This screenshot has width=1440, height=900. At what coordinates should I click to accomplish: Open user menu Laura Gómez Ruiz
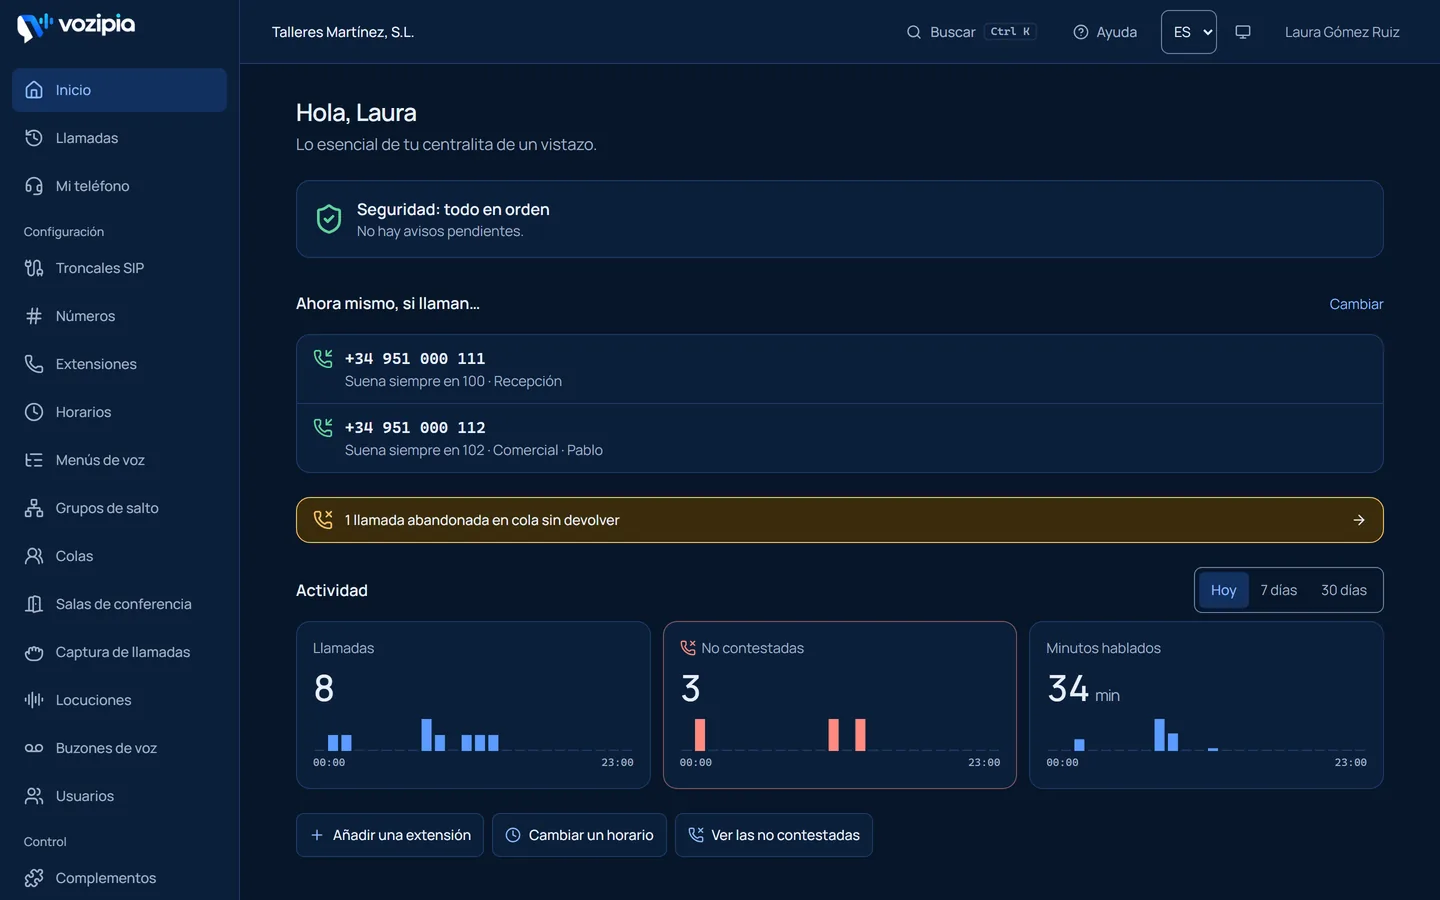1342,32
